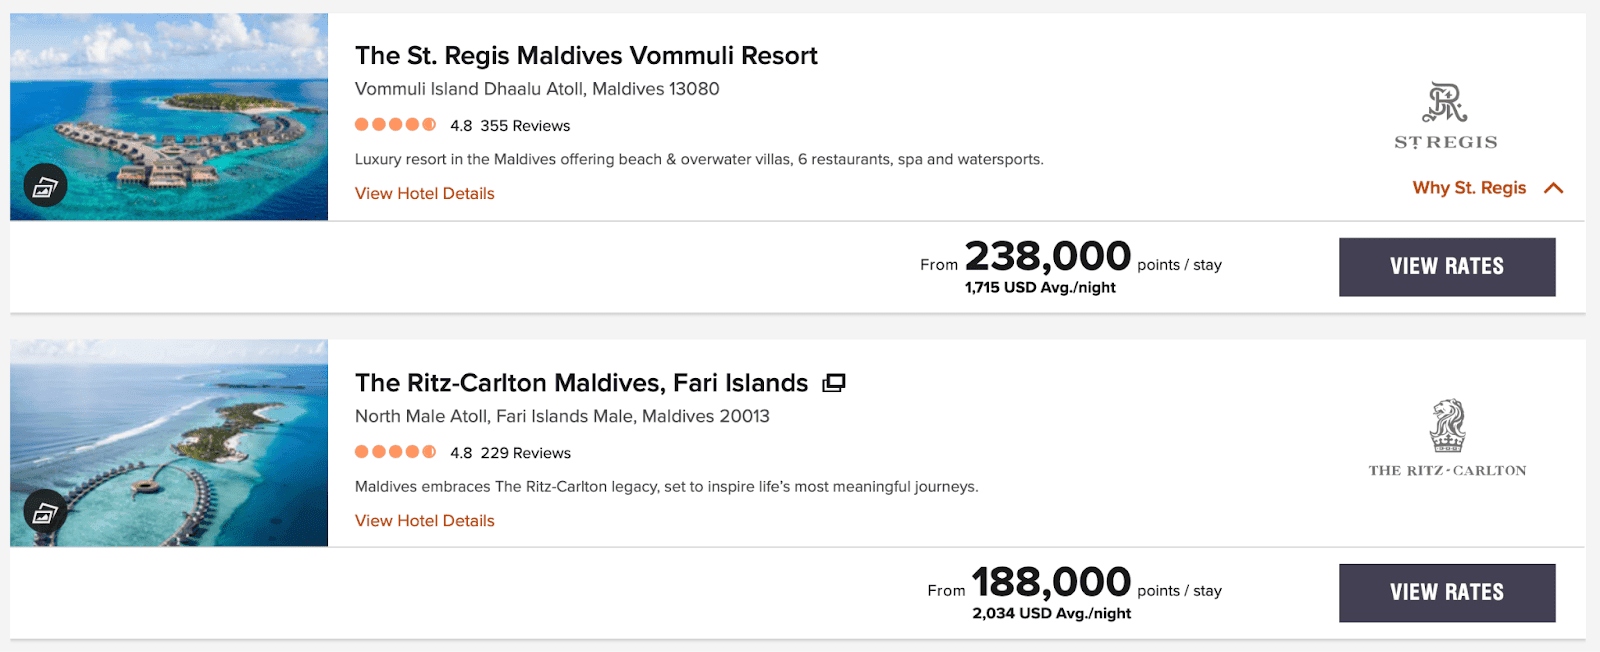Click VIEW RATES for St. Regis

1447,266
